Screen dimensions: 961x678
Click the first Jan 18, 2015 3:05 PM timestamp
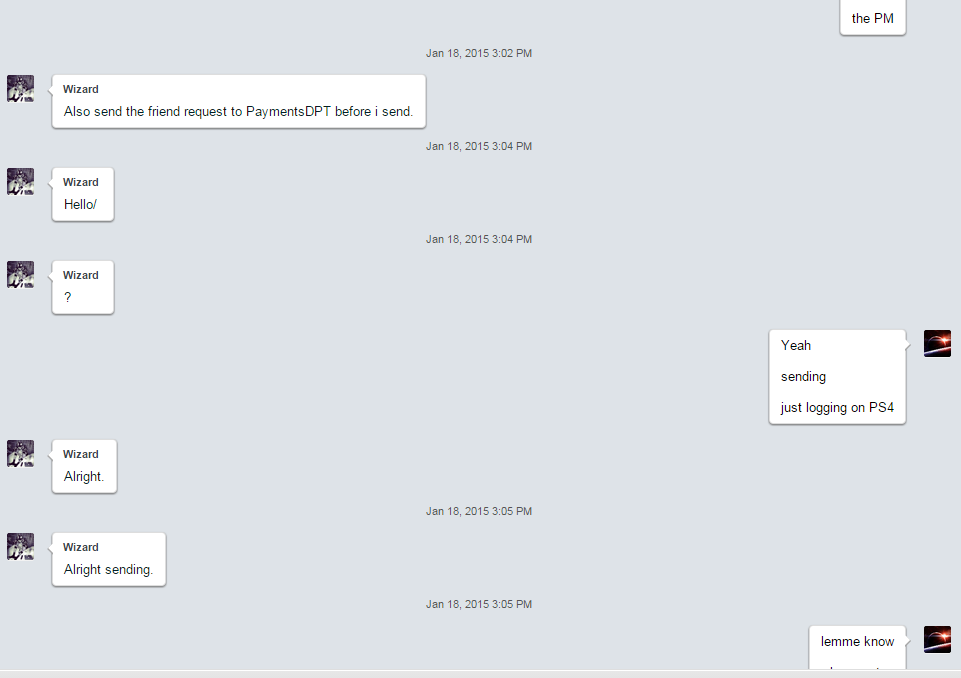click(x=479, y=511)
